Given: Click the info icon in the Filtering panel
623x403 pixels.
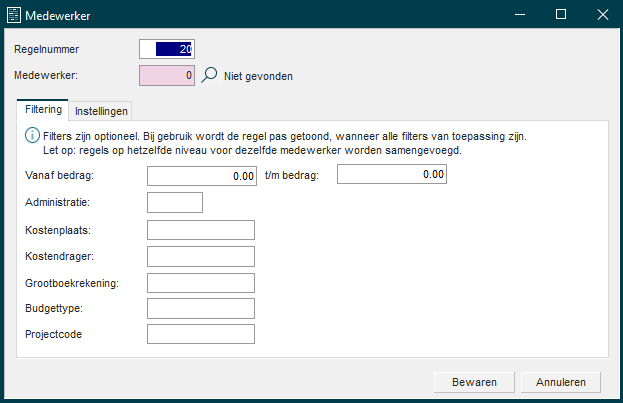Looking at the screenshot, I should tap(32, 135).
